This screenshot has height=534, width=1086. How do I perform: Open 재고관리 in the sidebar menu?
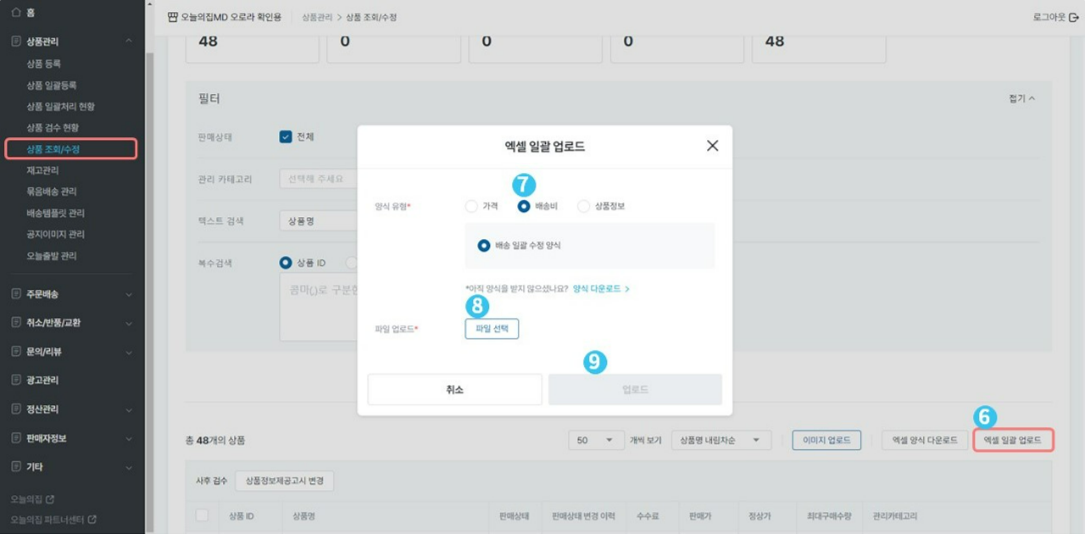pos(43,171)
